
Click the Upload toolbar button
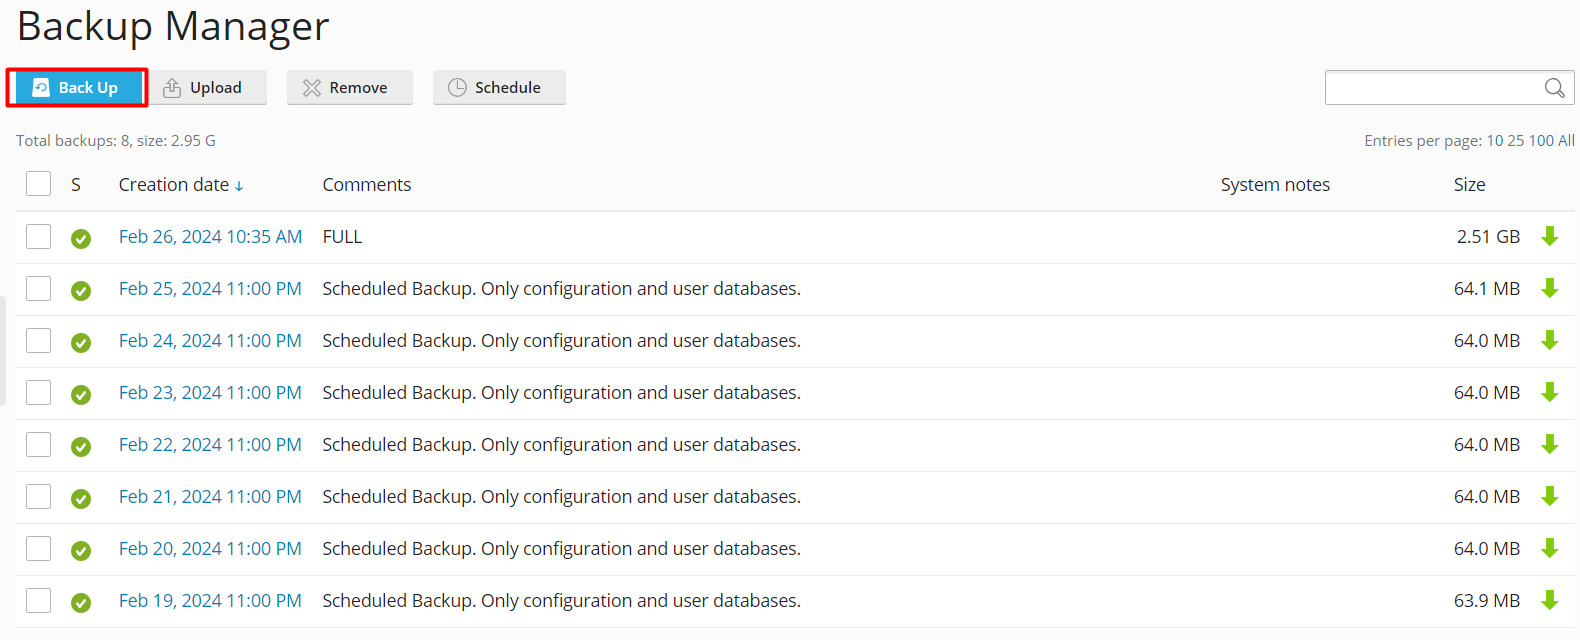tap(205, 88)
